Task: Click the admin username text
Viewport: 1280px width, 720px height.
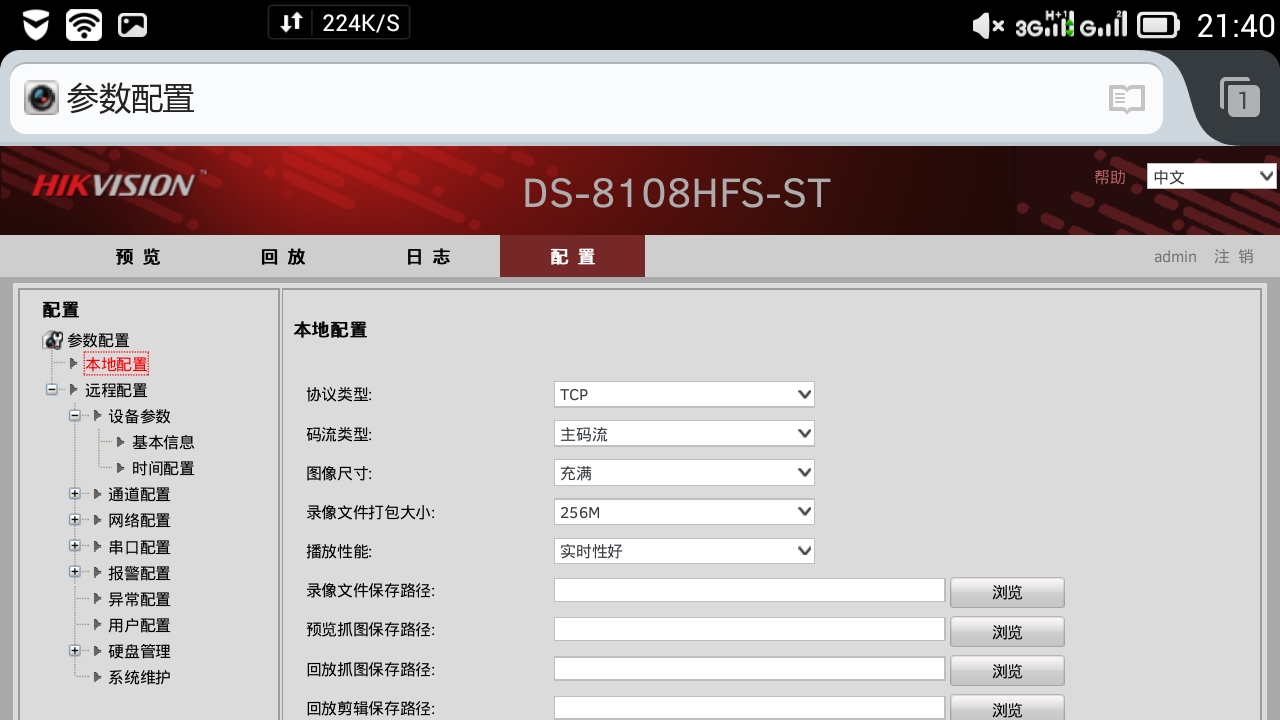Action: [x=1175, y=257]
